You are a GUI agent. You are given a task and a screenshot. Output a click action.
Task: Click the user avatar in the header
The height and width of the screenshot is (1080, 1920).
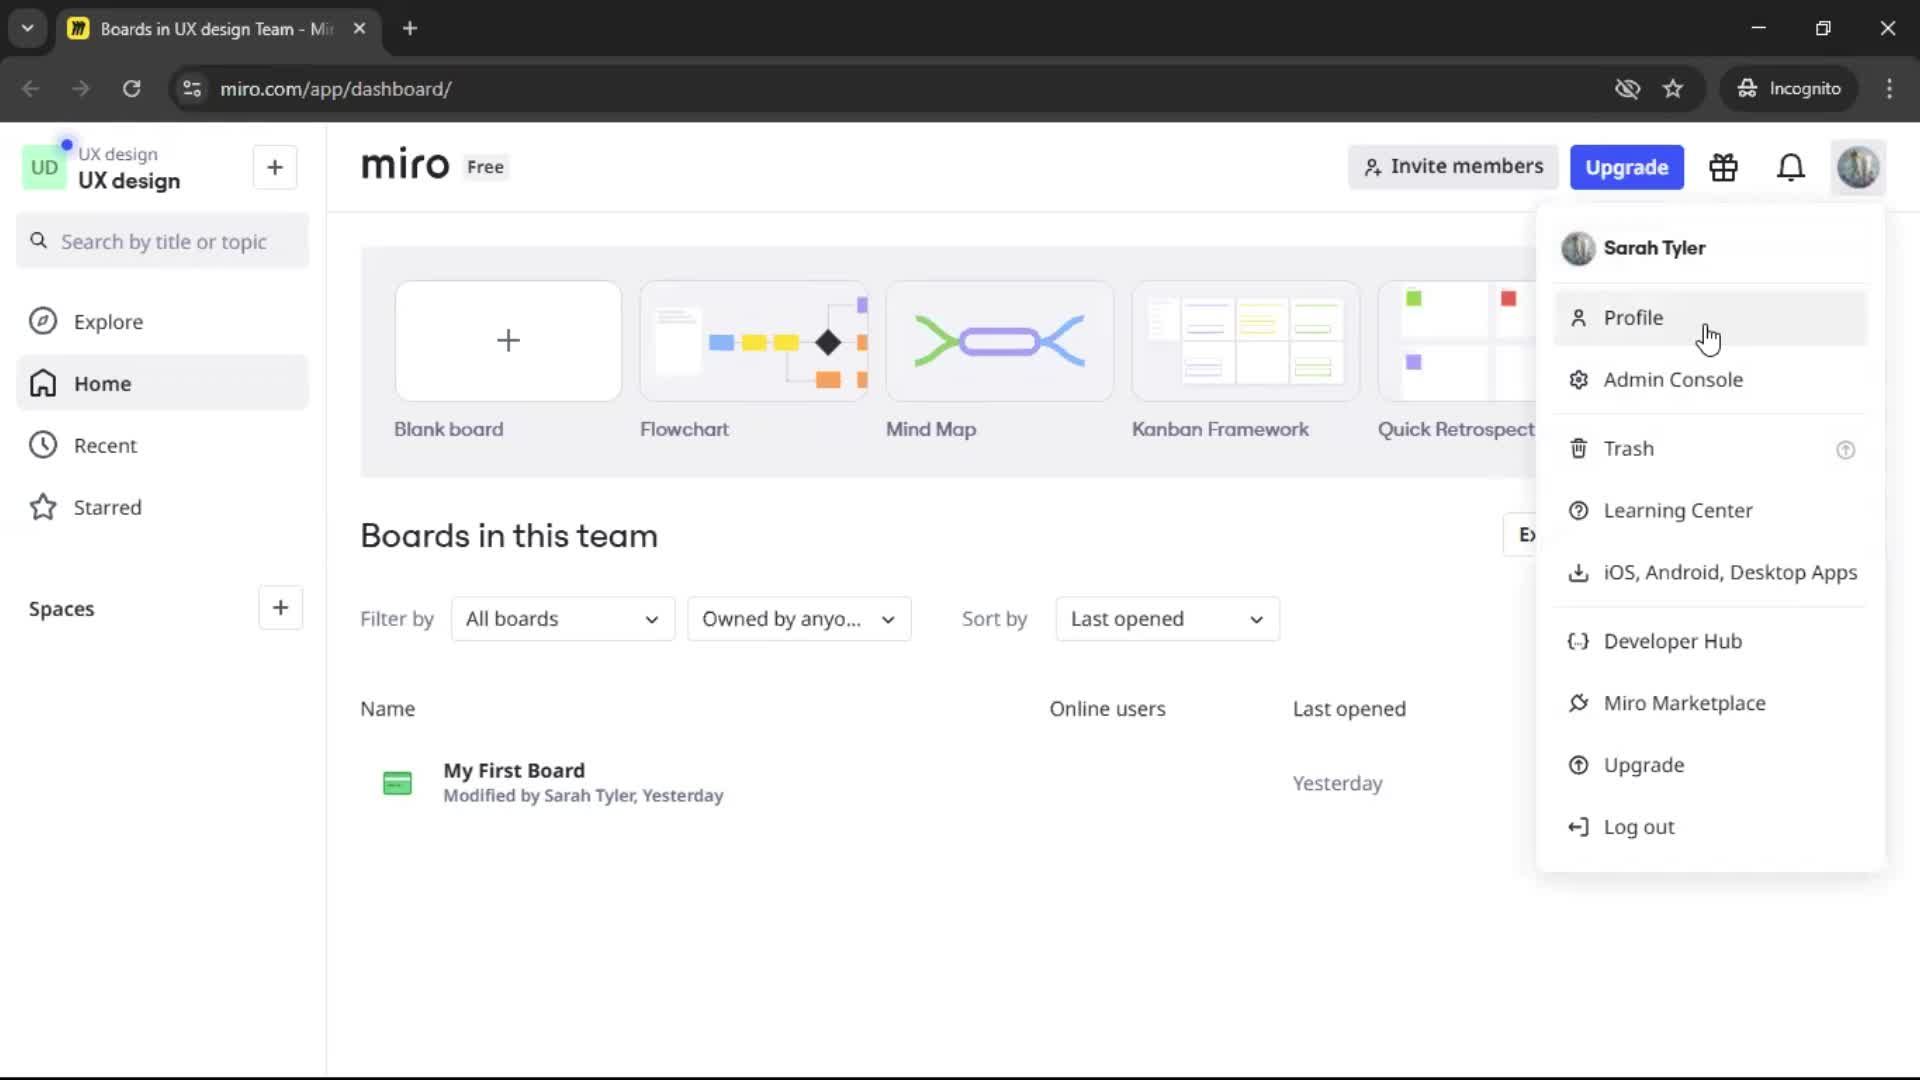[x=1858, y=167]
